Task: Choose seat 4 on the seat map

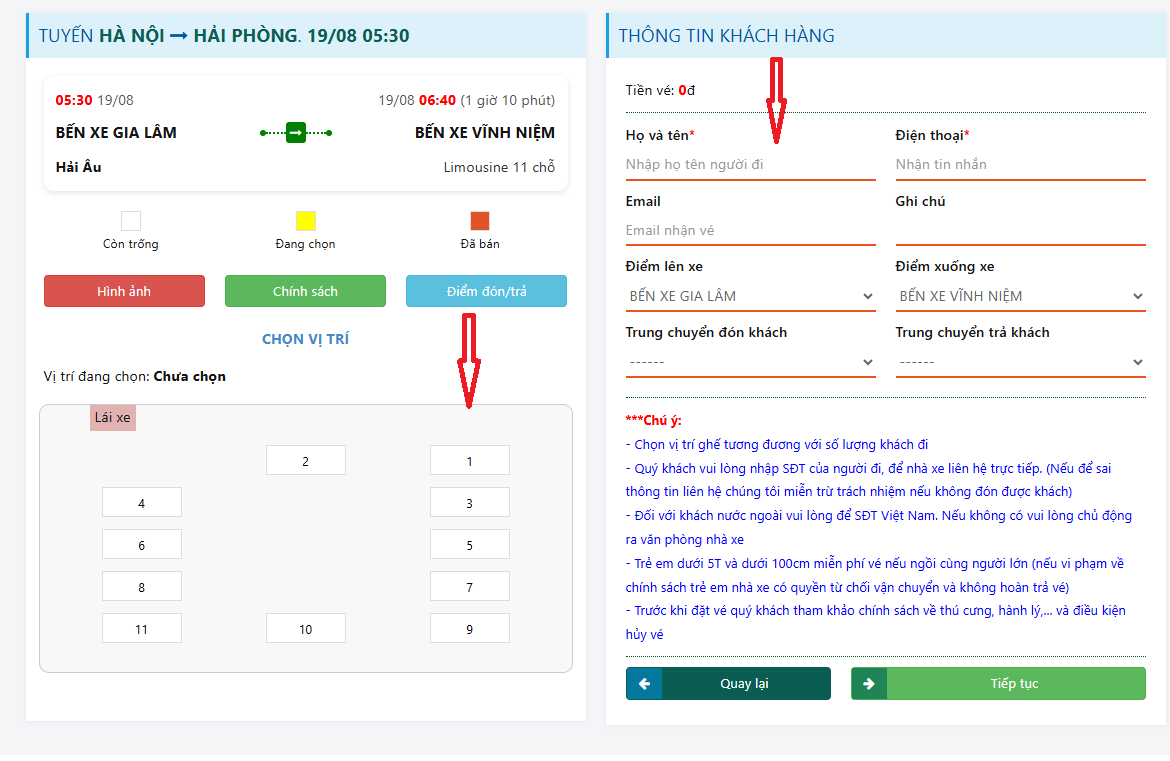Action: (x=142, y=502)
